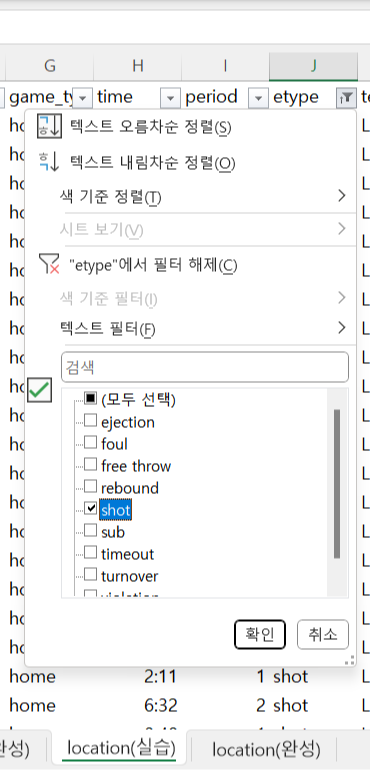This screenshot has height=770, width=370.
Task: Select column G header
Action: point(49,66)
